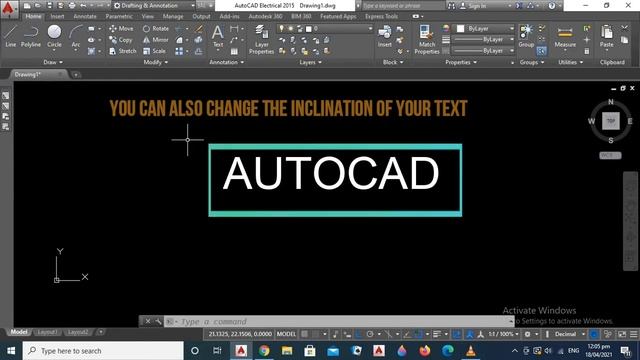Click the Help question mark icon
This screenshot has height=360, width=640.
[x=552, y=6]
